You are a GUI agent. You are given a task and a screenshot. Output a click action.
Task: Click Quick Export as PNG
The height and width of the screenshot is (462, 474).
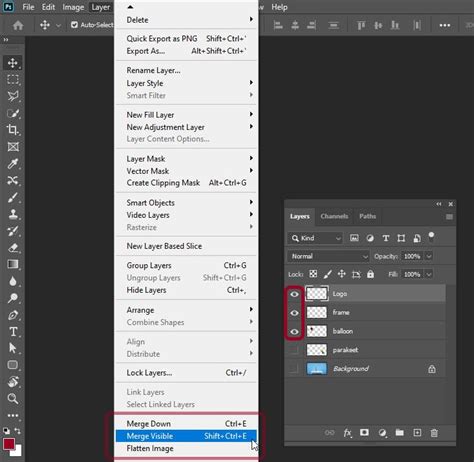pyautogui.click(x=186, y=39)
